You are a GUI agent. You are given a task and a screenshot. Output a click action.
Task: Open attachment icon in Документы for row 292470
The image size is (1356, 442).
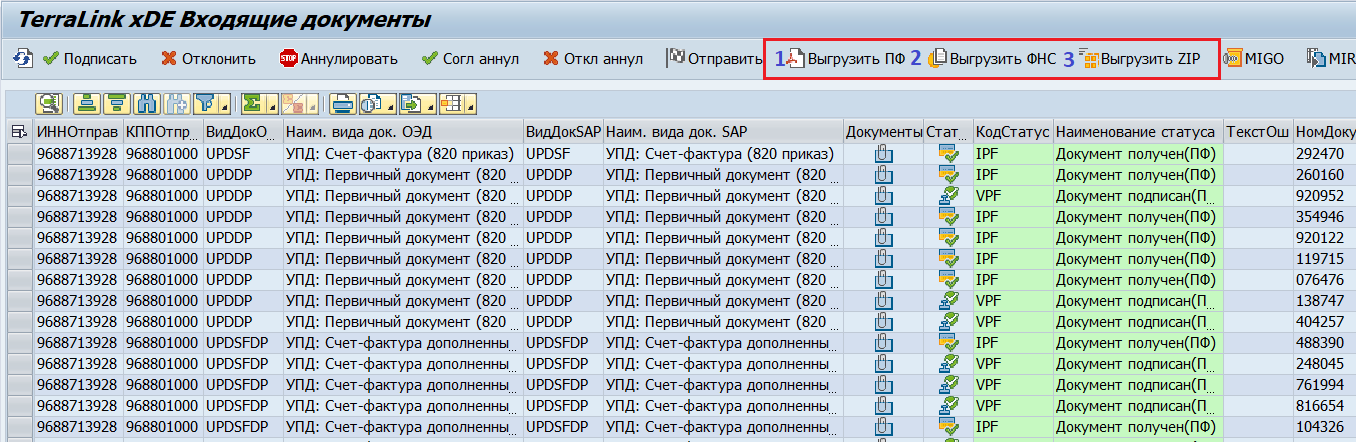pos(883,154)
